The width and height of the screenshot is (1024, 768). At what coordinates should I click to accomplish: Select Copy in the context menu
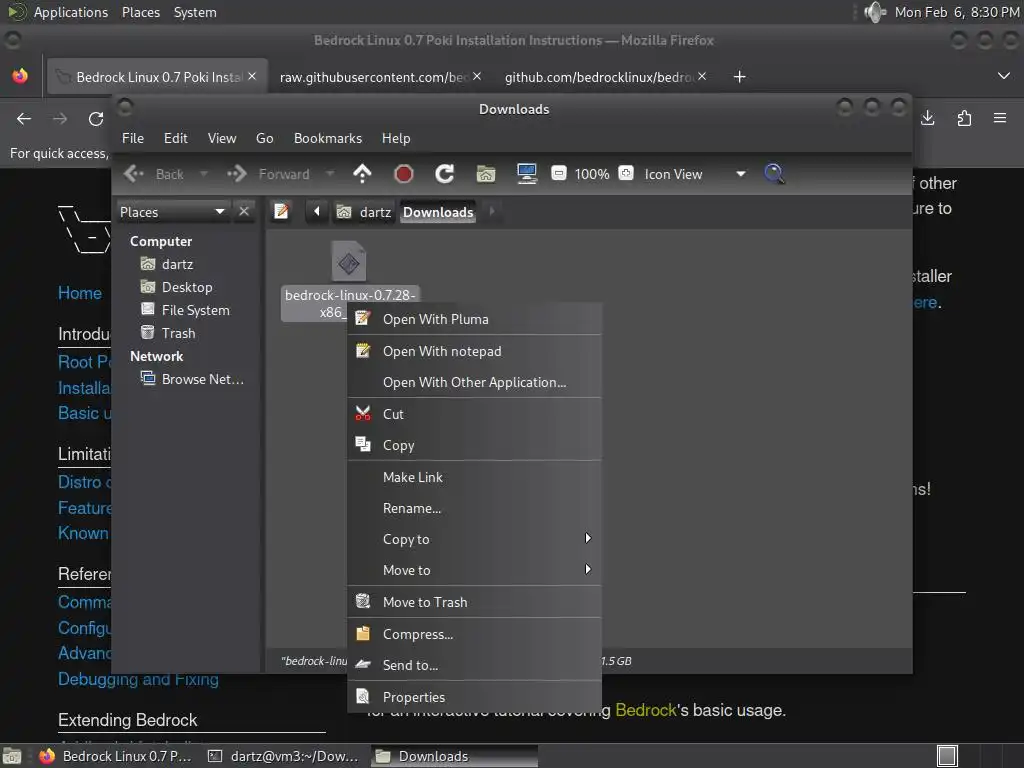pos(474,445)
